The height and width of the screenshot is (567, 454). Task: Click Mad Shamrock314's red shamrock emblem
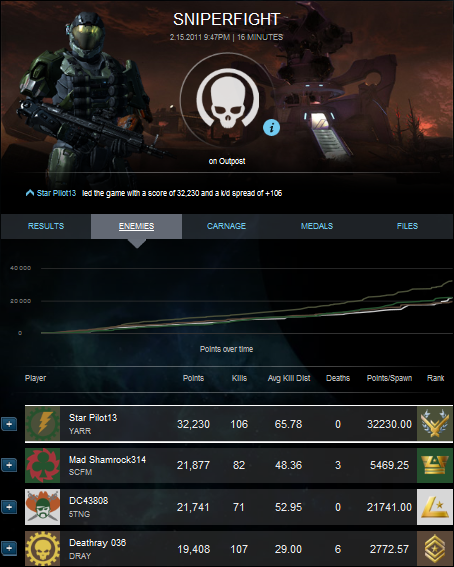pyautogui.click(x=43, y=465)
